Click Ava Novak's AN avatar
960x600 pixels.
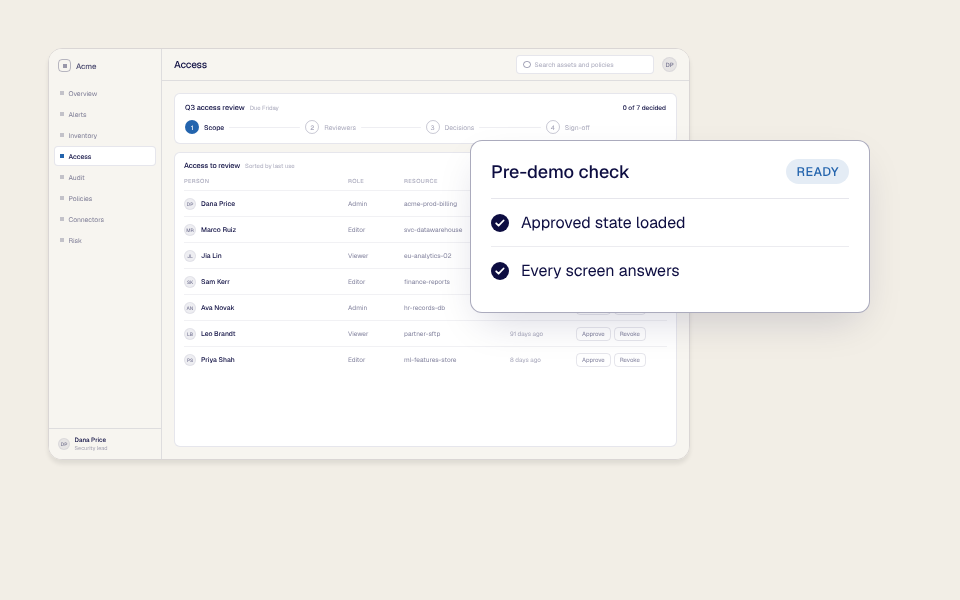[x=190, y=308]
